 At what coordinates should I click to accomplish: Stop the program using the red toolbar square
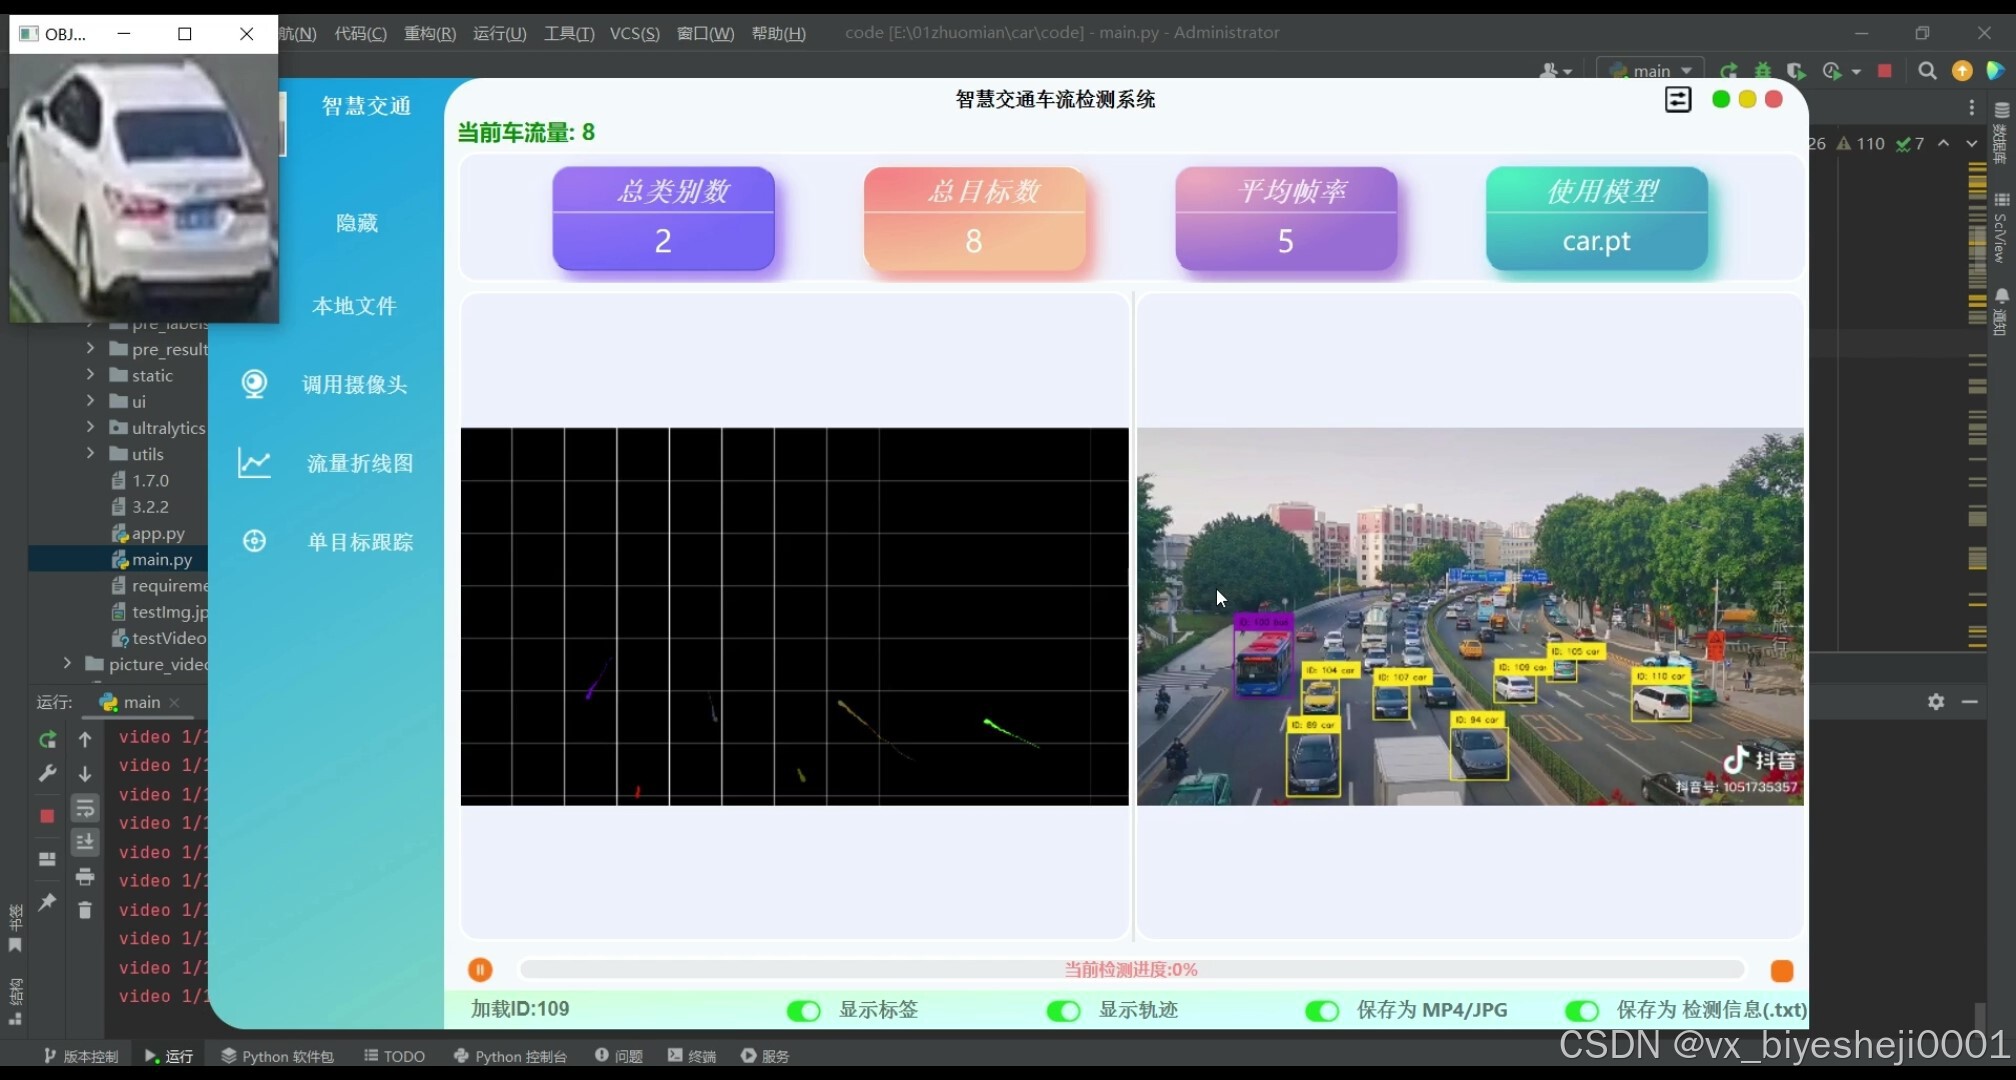click(x=1884, y=71)
